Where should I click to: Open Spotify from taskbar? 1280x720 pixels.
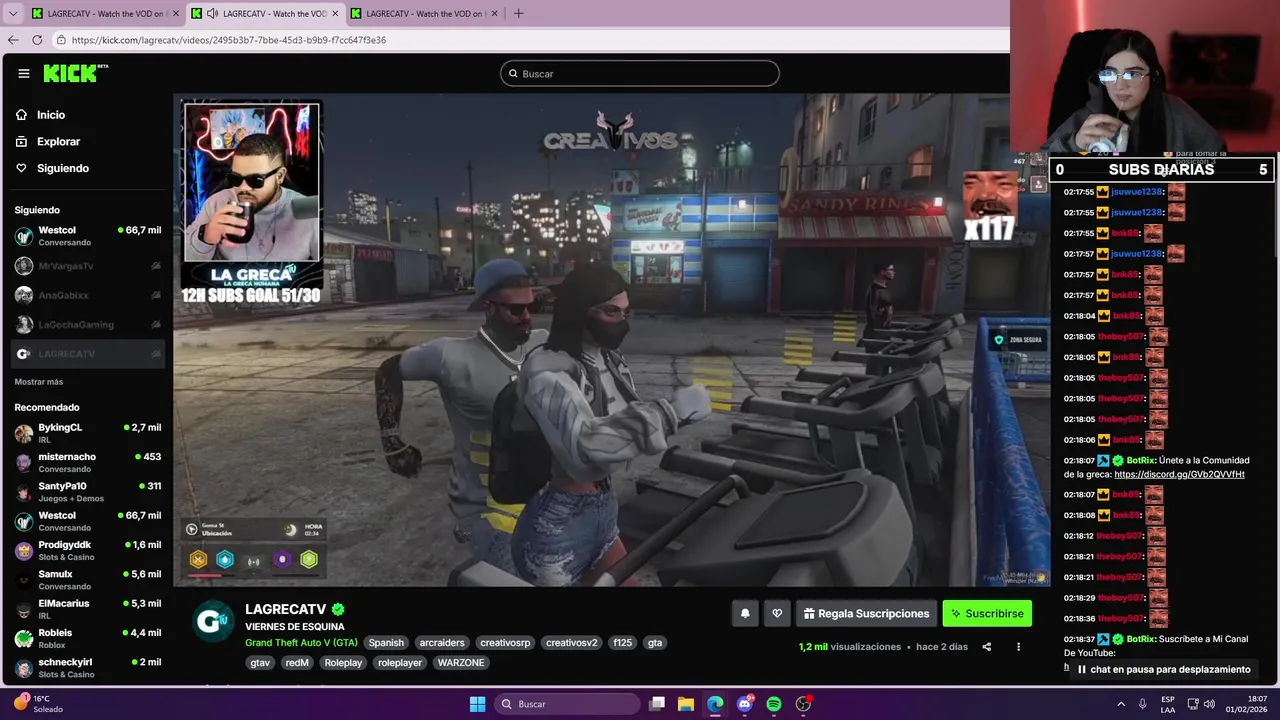point(774,704)
